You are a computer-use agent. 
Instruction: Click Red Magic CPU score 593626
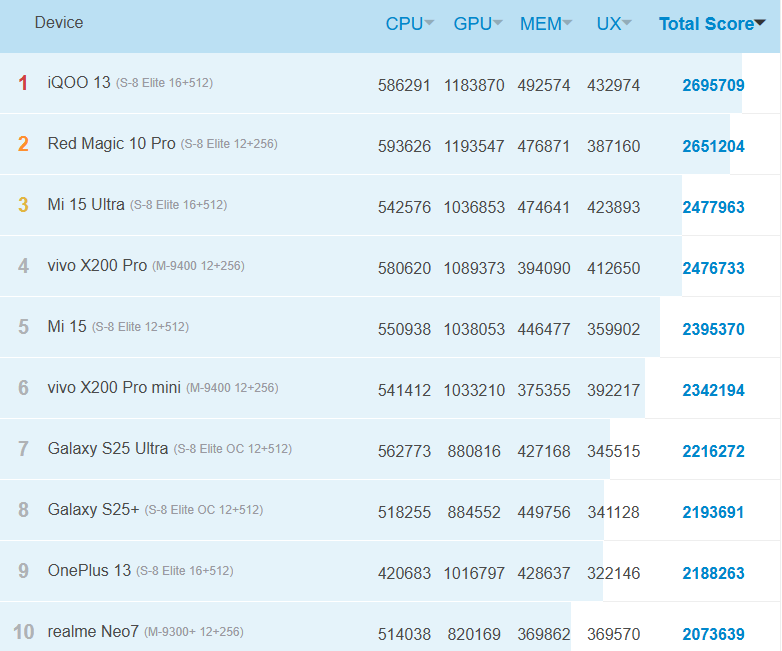pos(404,146)
